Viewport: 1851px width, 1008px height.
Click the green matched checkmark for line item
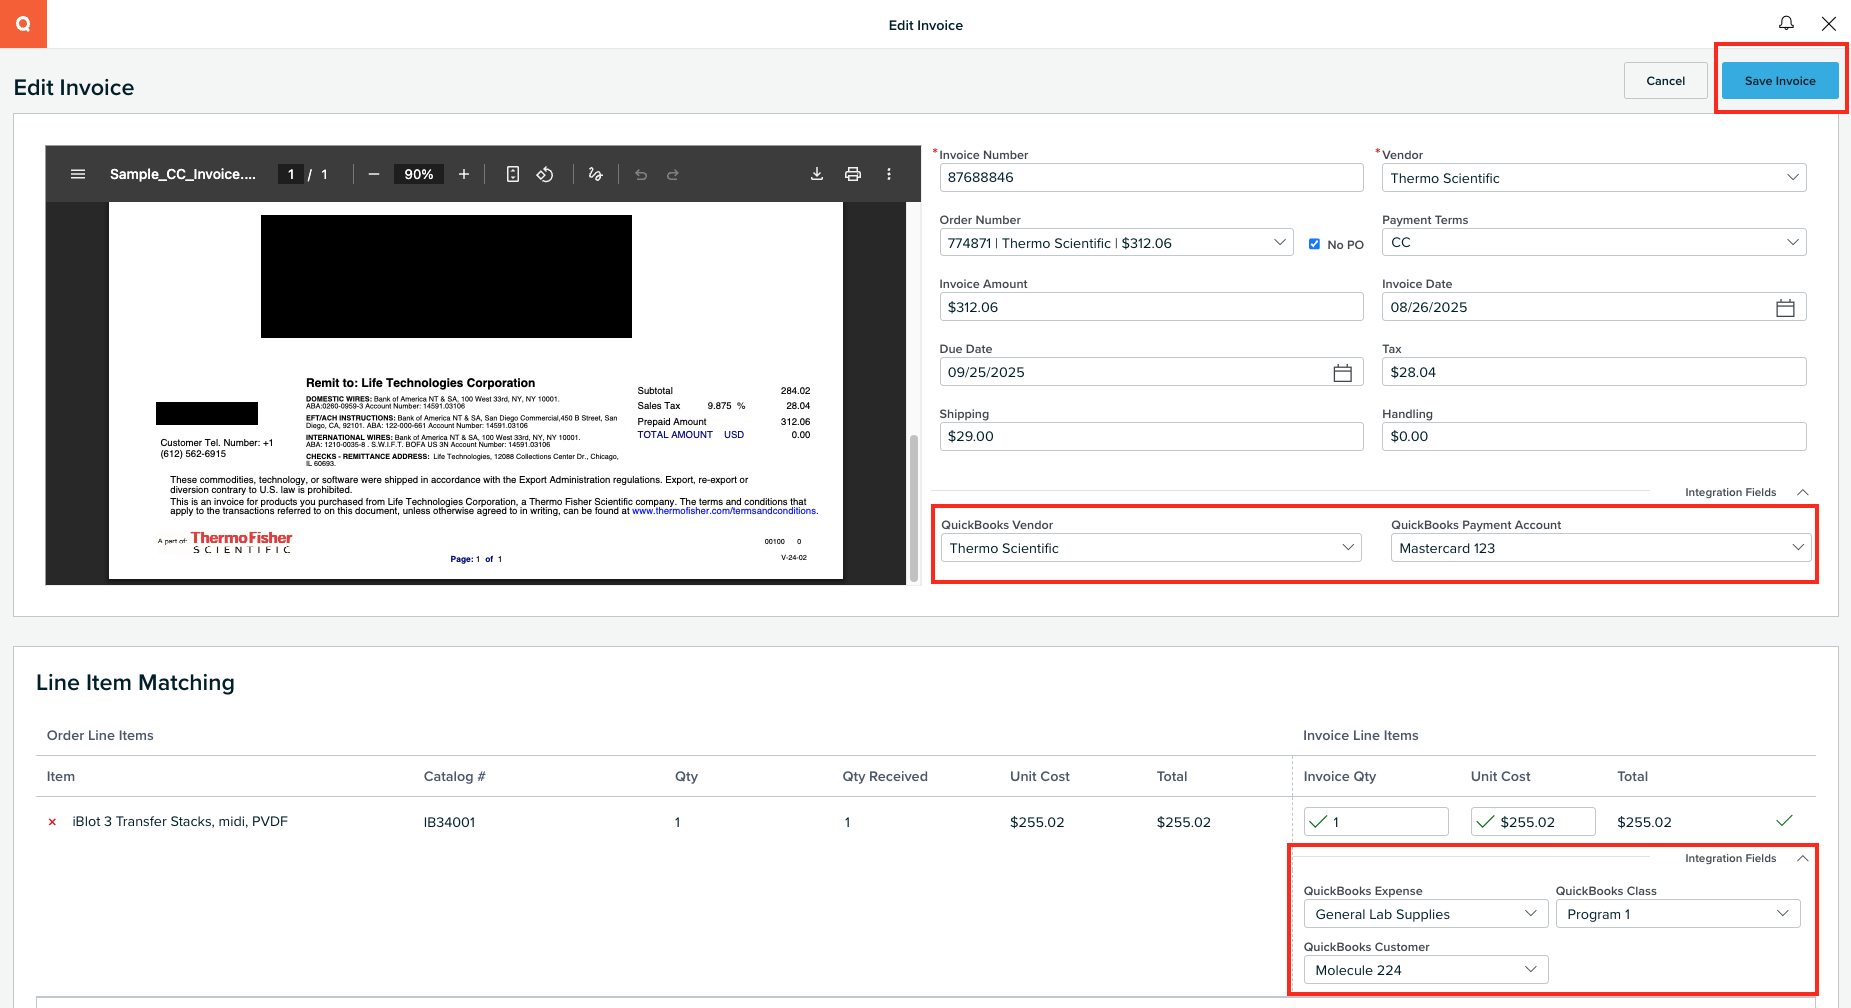click(1784, 821)
